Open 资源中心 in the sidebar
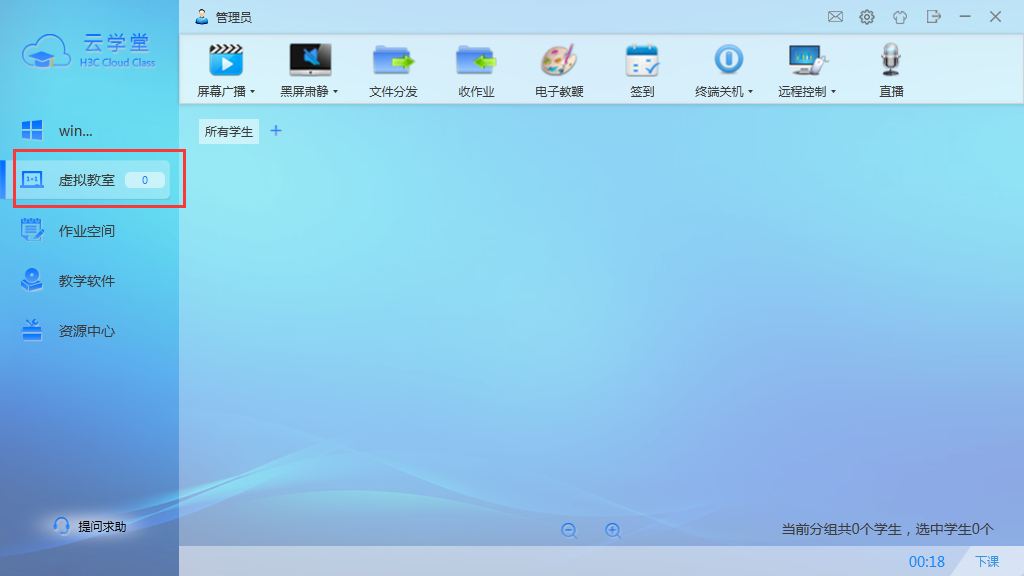Screen dimensions: 1024x576 click(x=89, y=331)
